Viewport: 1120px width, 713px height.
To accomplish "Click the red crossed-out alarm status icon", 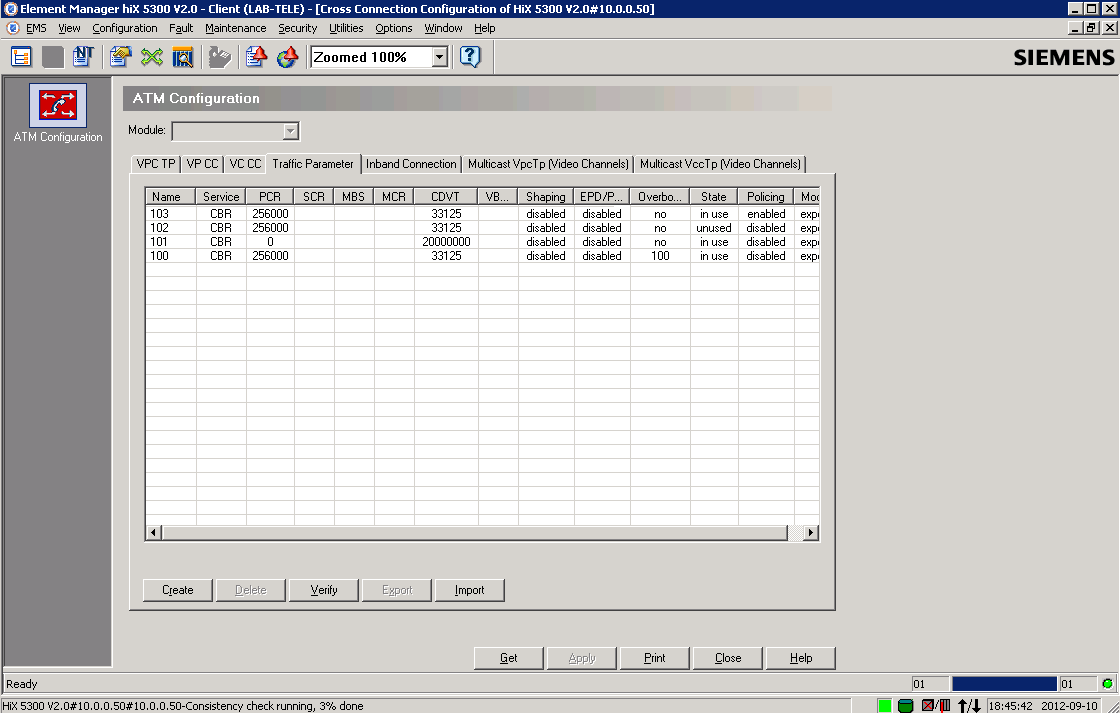I will pyautogui.click(x=927, y=706).
